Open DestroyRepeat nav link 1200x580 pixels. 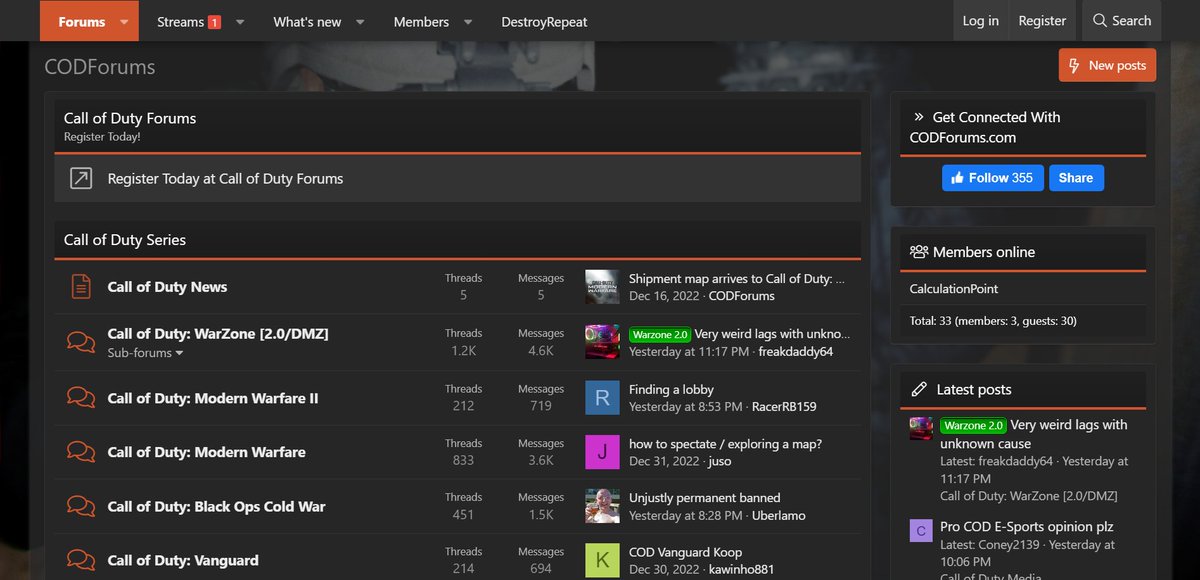pos(544,22)
